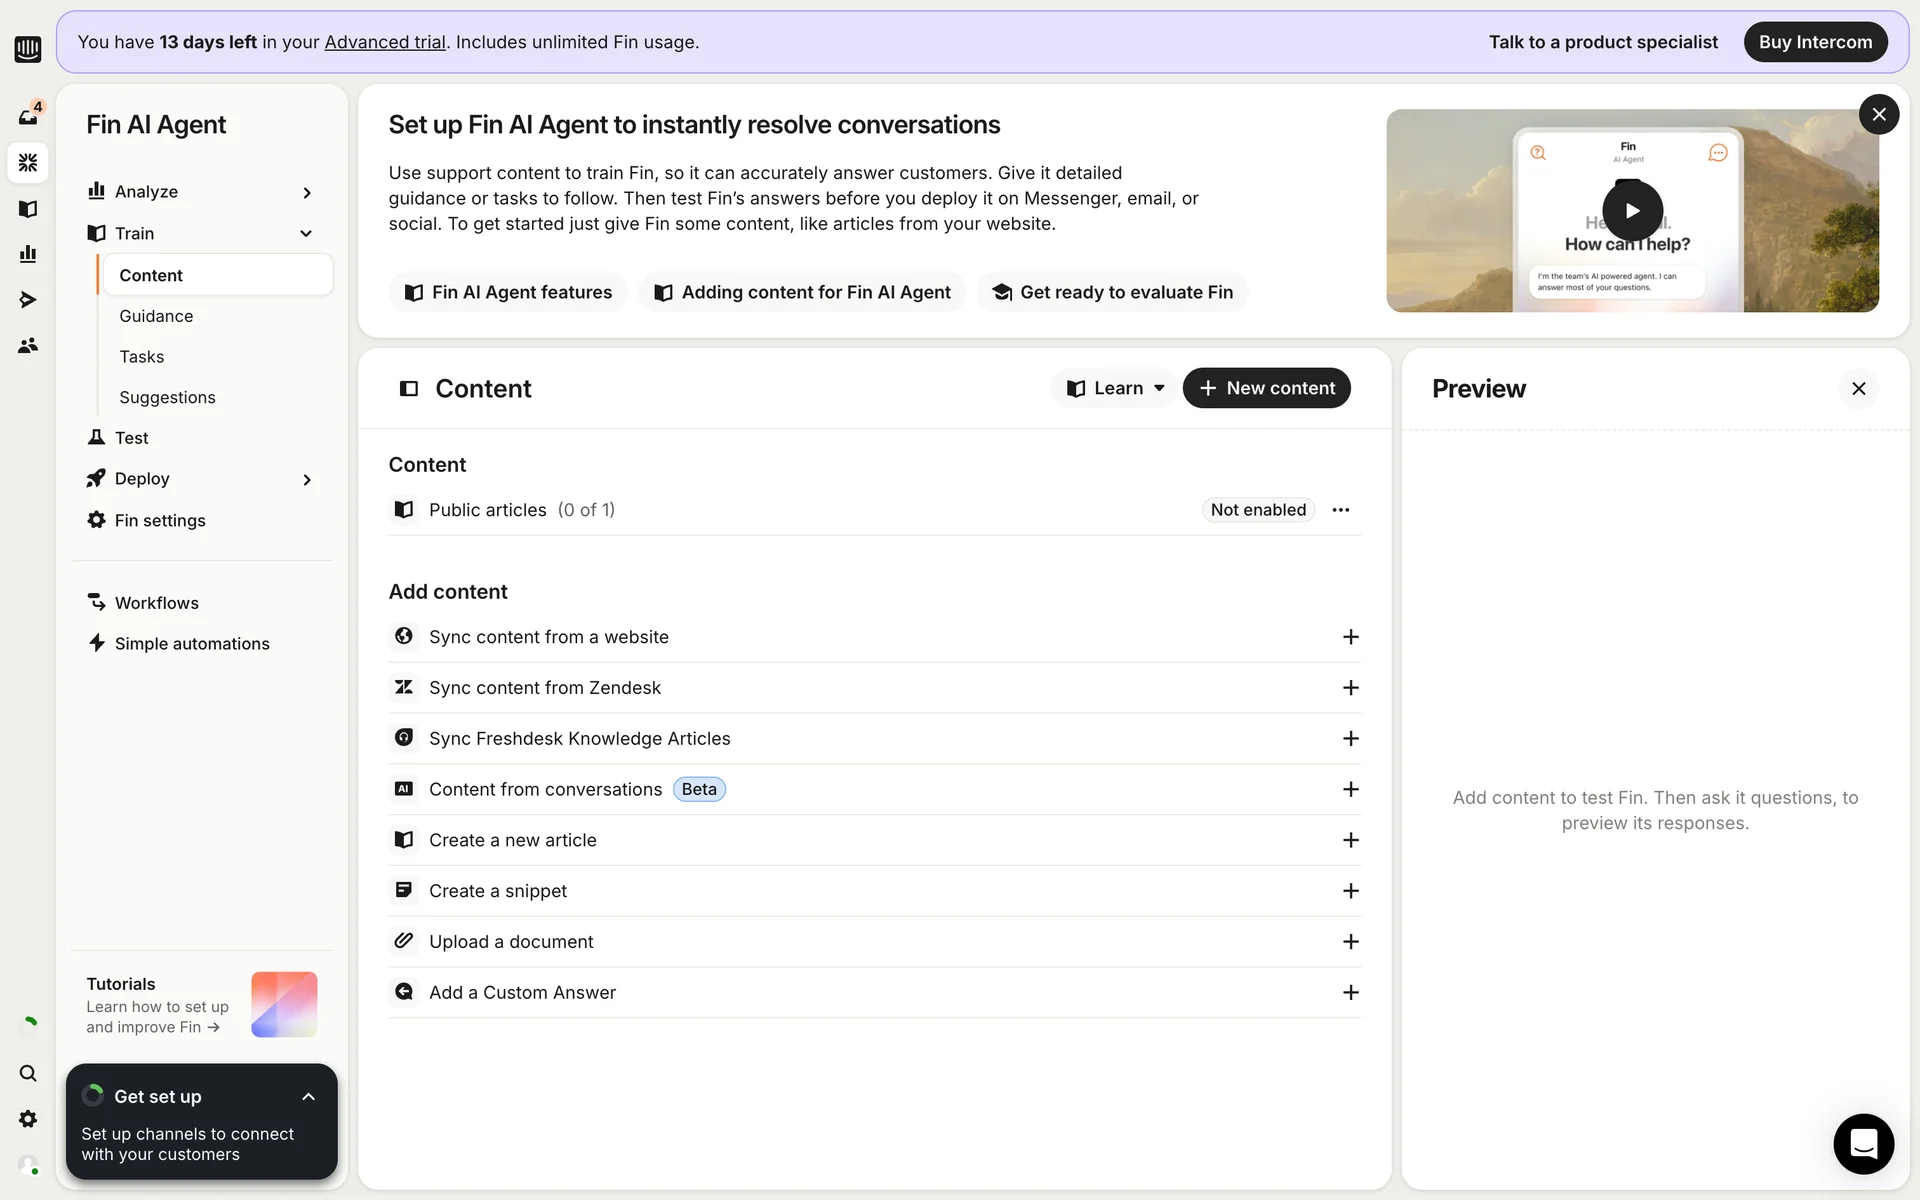The width and height of the screenshot is (1920, 1200).
Task: Open Fin settings menu item
Action: coord(160,520)
